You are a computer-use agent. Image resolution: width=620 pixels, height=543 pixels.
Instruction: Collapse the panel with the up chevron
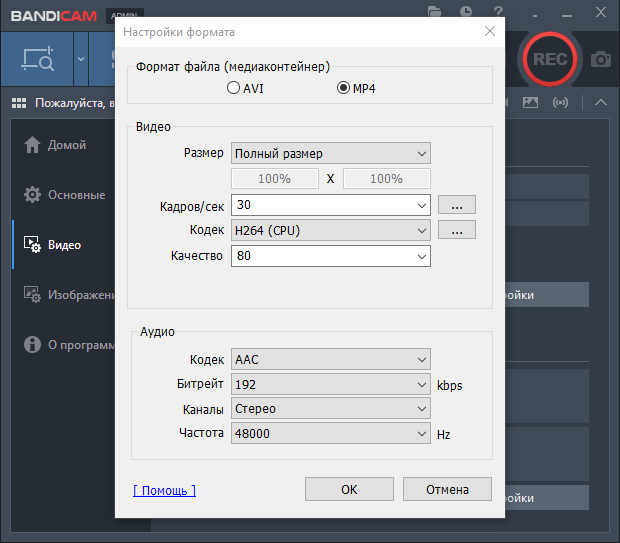point(601,103)
